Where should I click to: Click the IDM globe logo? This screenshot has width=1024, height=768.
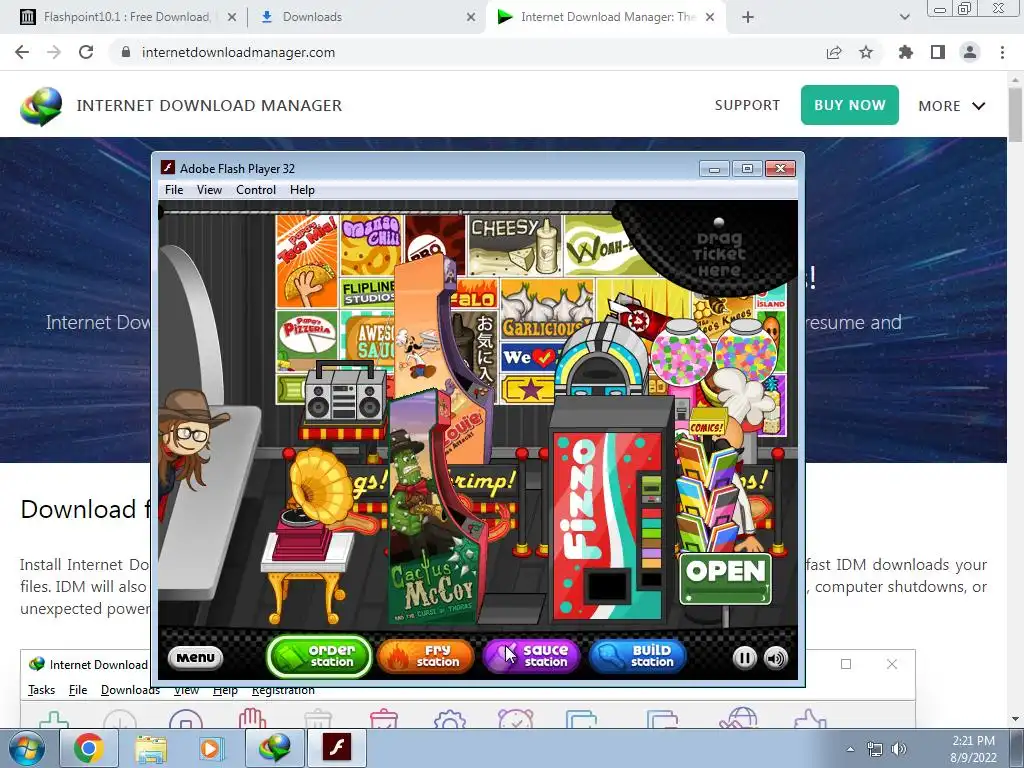point(40,106)
